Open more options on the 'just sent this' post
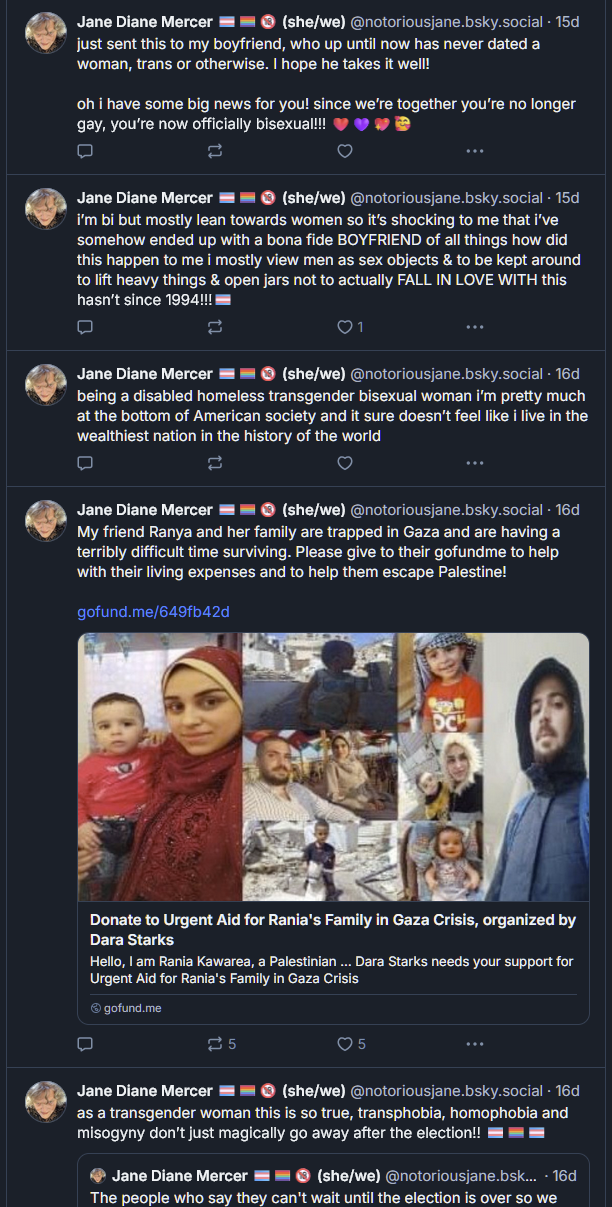612x1207 pixels. 475,151
